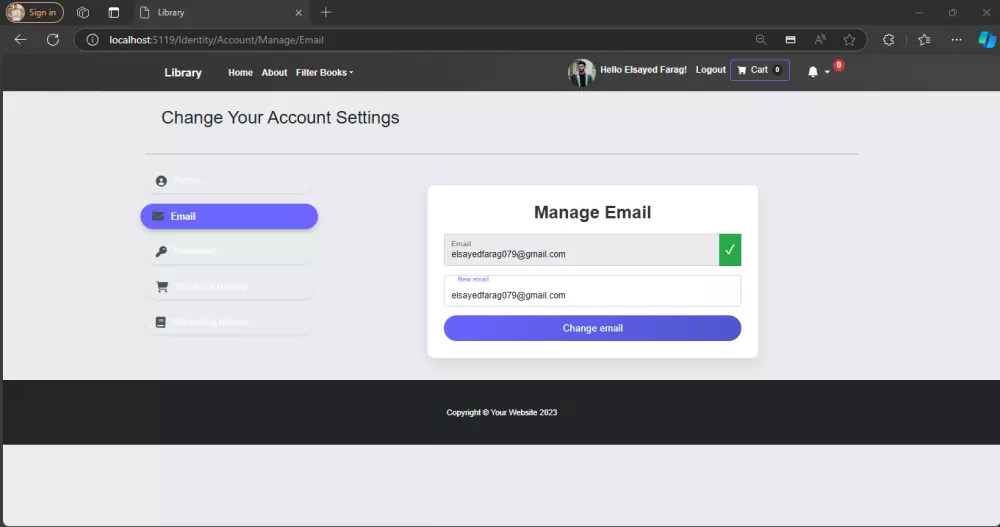Click the user profile avatar photo
Screen dimensions: 1000x527
click(582, 73)
